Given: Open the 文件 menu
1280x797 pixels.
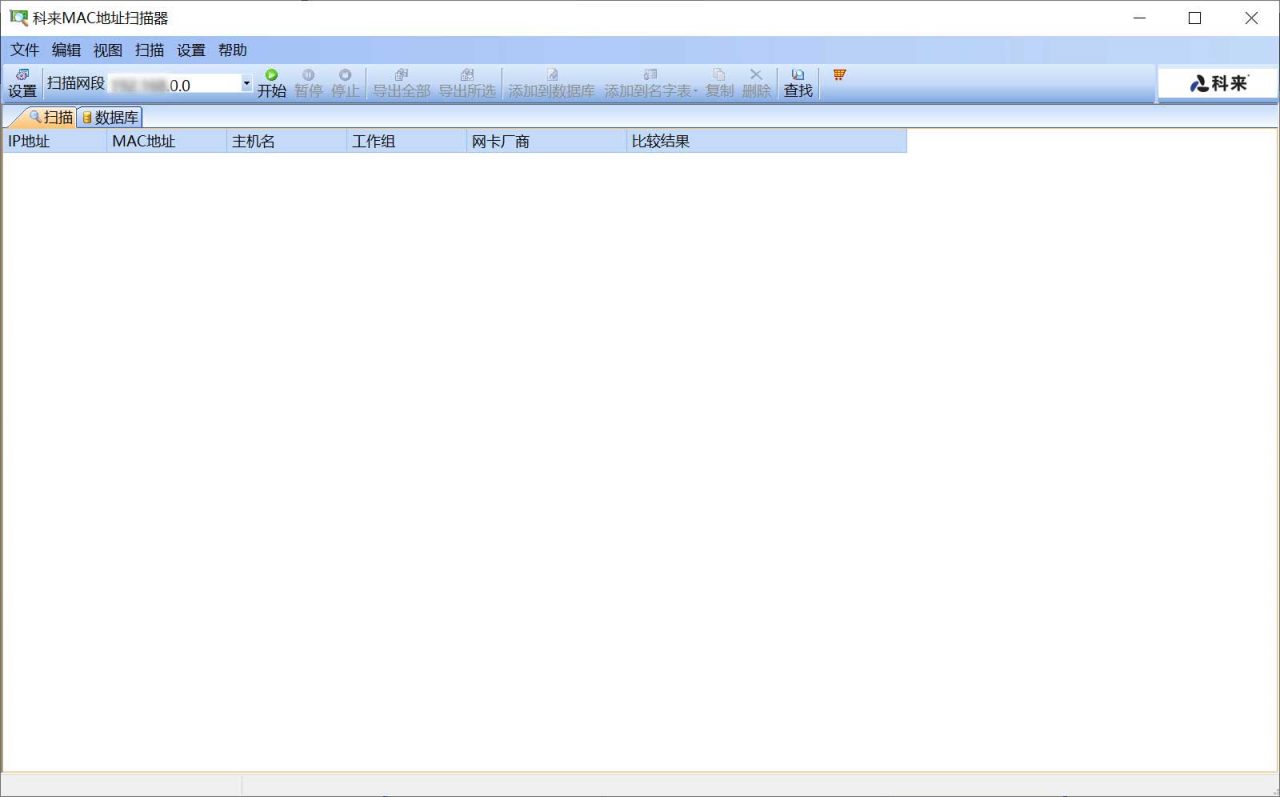Looking at the screenshot, I should pyautogui.click(x=24, y=49).
